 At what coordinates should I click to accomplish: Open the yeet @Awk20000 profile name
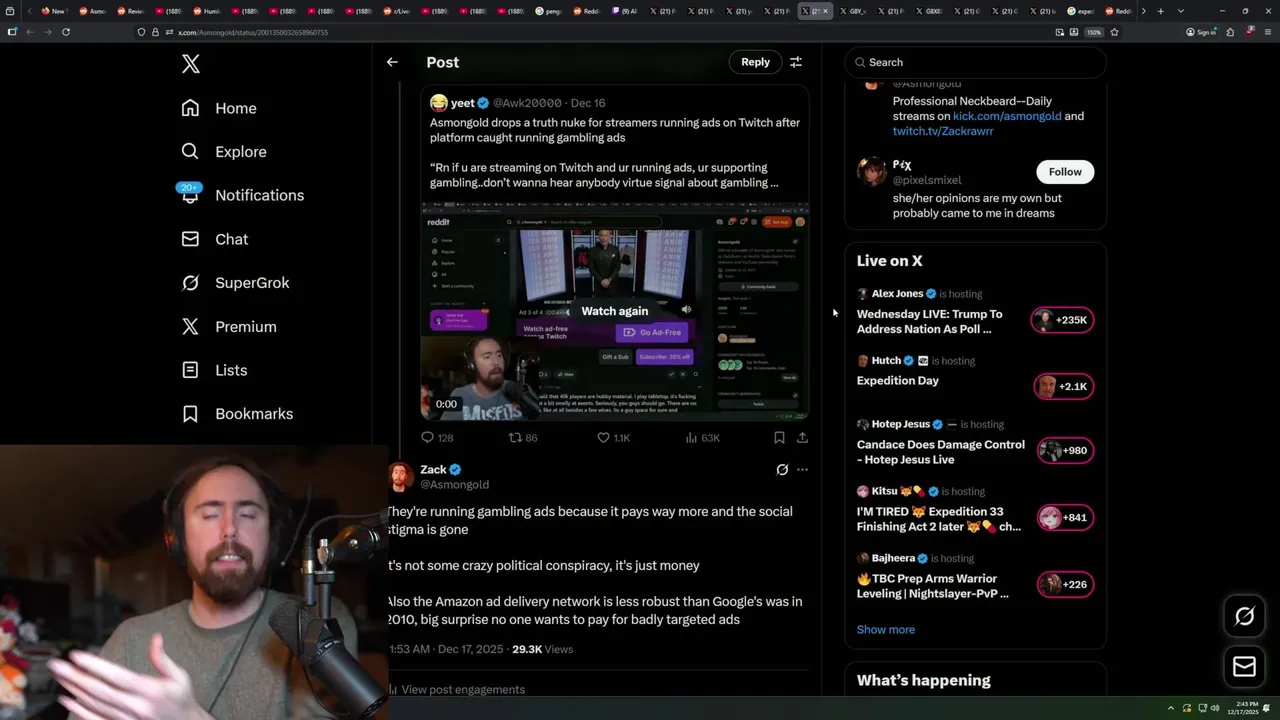point(463,103)
